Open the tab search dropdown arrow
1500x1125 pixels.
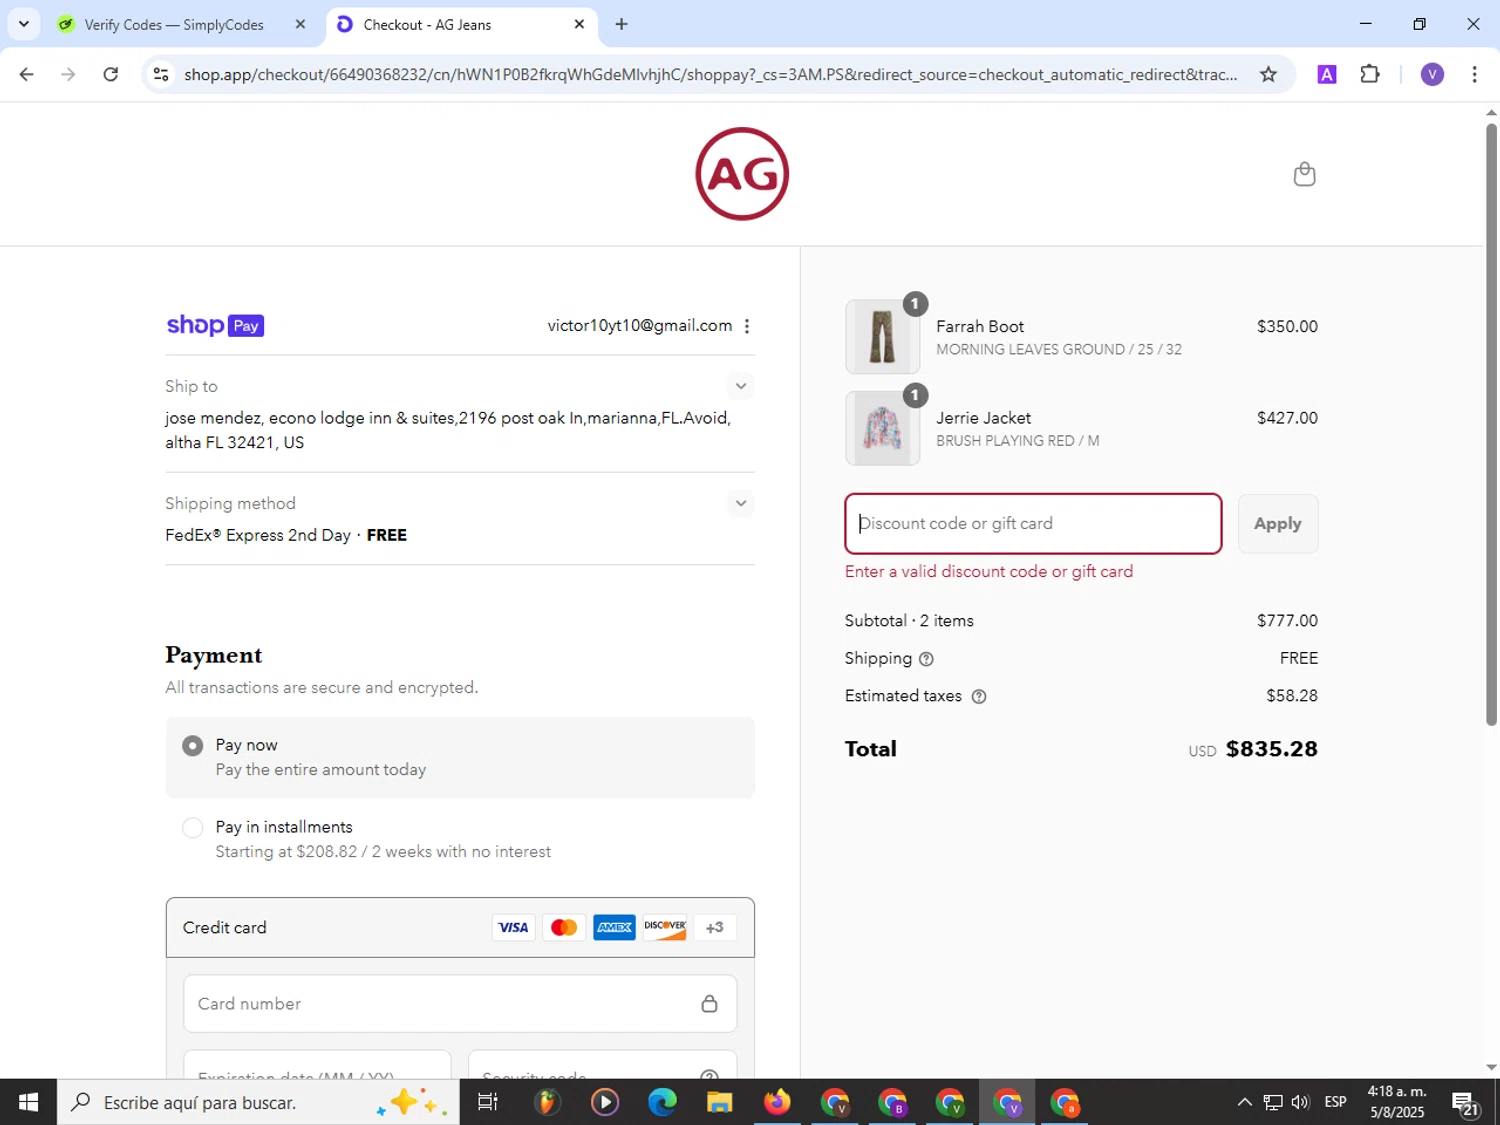click(x=23, y=24)
